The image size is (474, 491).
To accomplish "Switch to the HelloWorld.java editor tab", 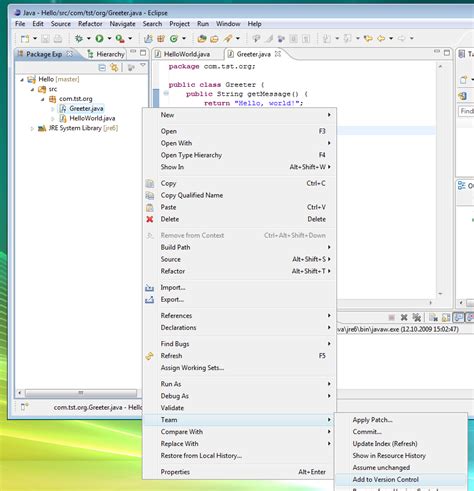I will (x=187, y=54).
